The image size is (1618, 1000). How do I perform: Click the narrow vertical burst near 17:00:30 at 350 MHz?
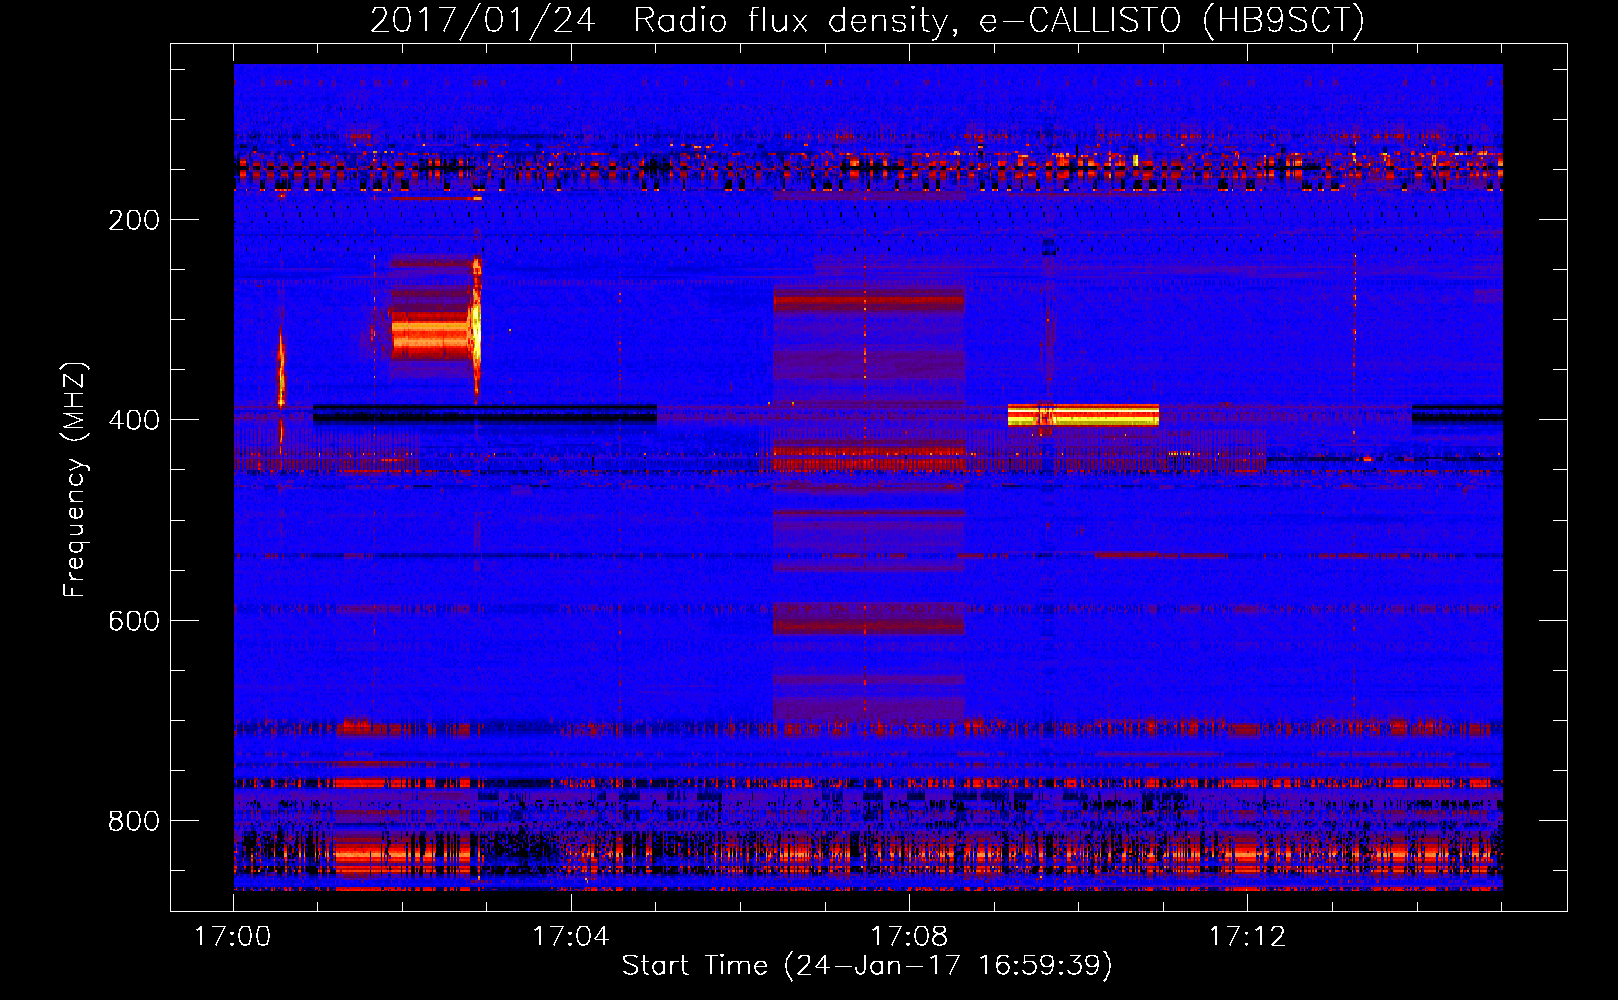[x=281, y=368]
